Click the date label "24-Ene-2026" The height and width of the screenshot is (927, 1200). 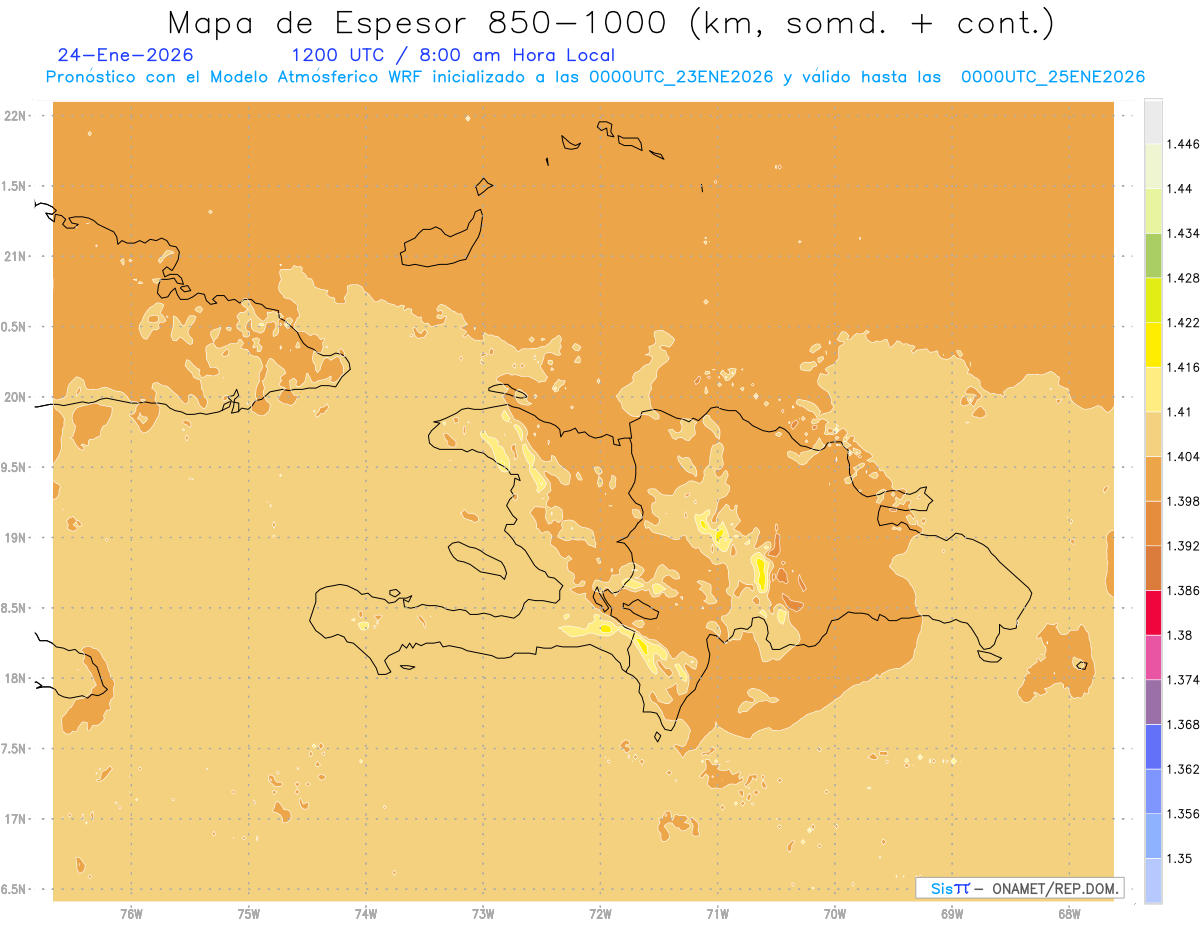pos(126,56)
